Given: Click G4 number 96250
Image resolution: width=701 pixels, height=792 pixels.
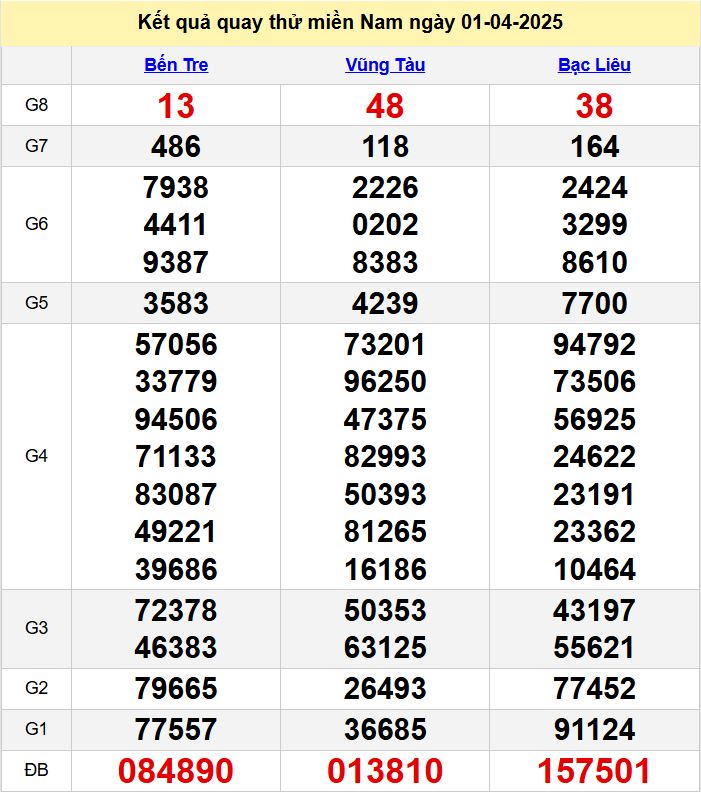Looking at the screenshot, I should click(385, 381).
